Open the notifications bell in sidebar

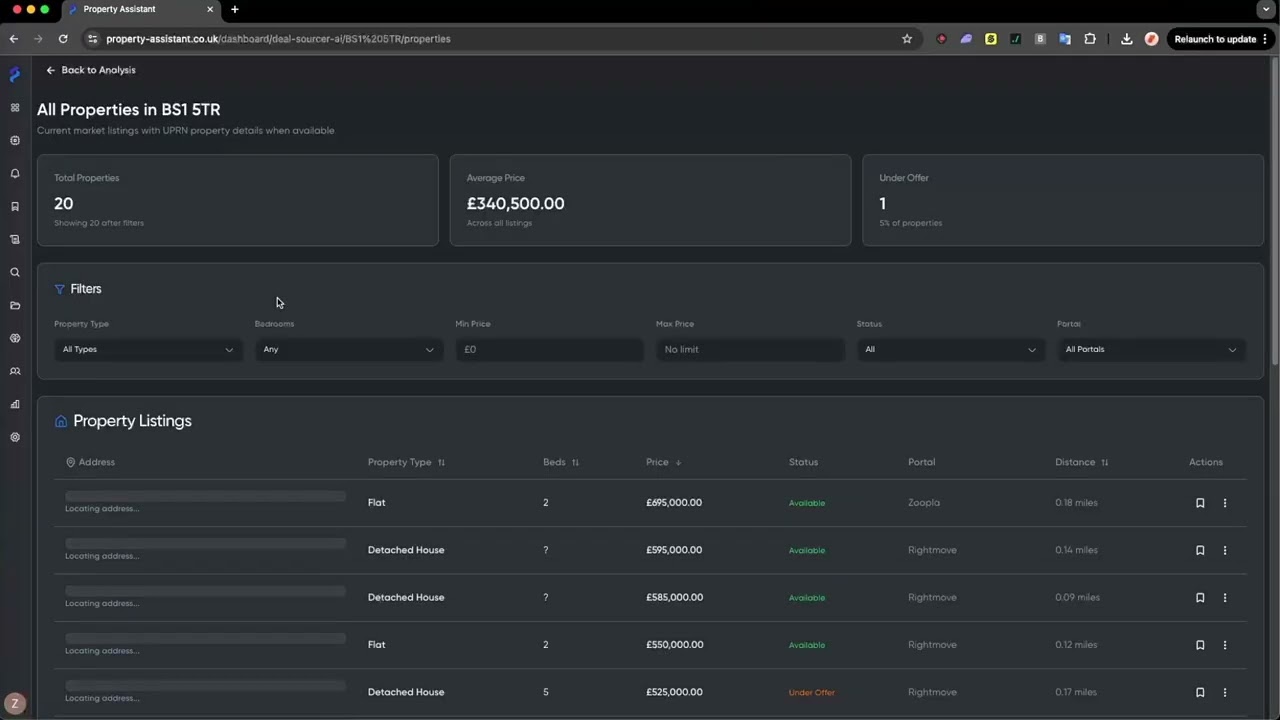coord(15,173)
